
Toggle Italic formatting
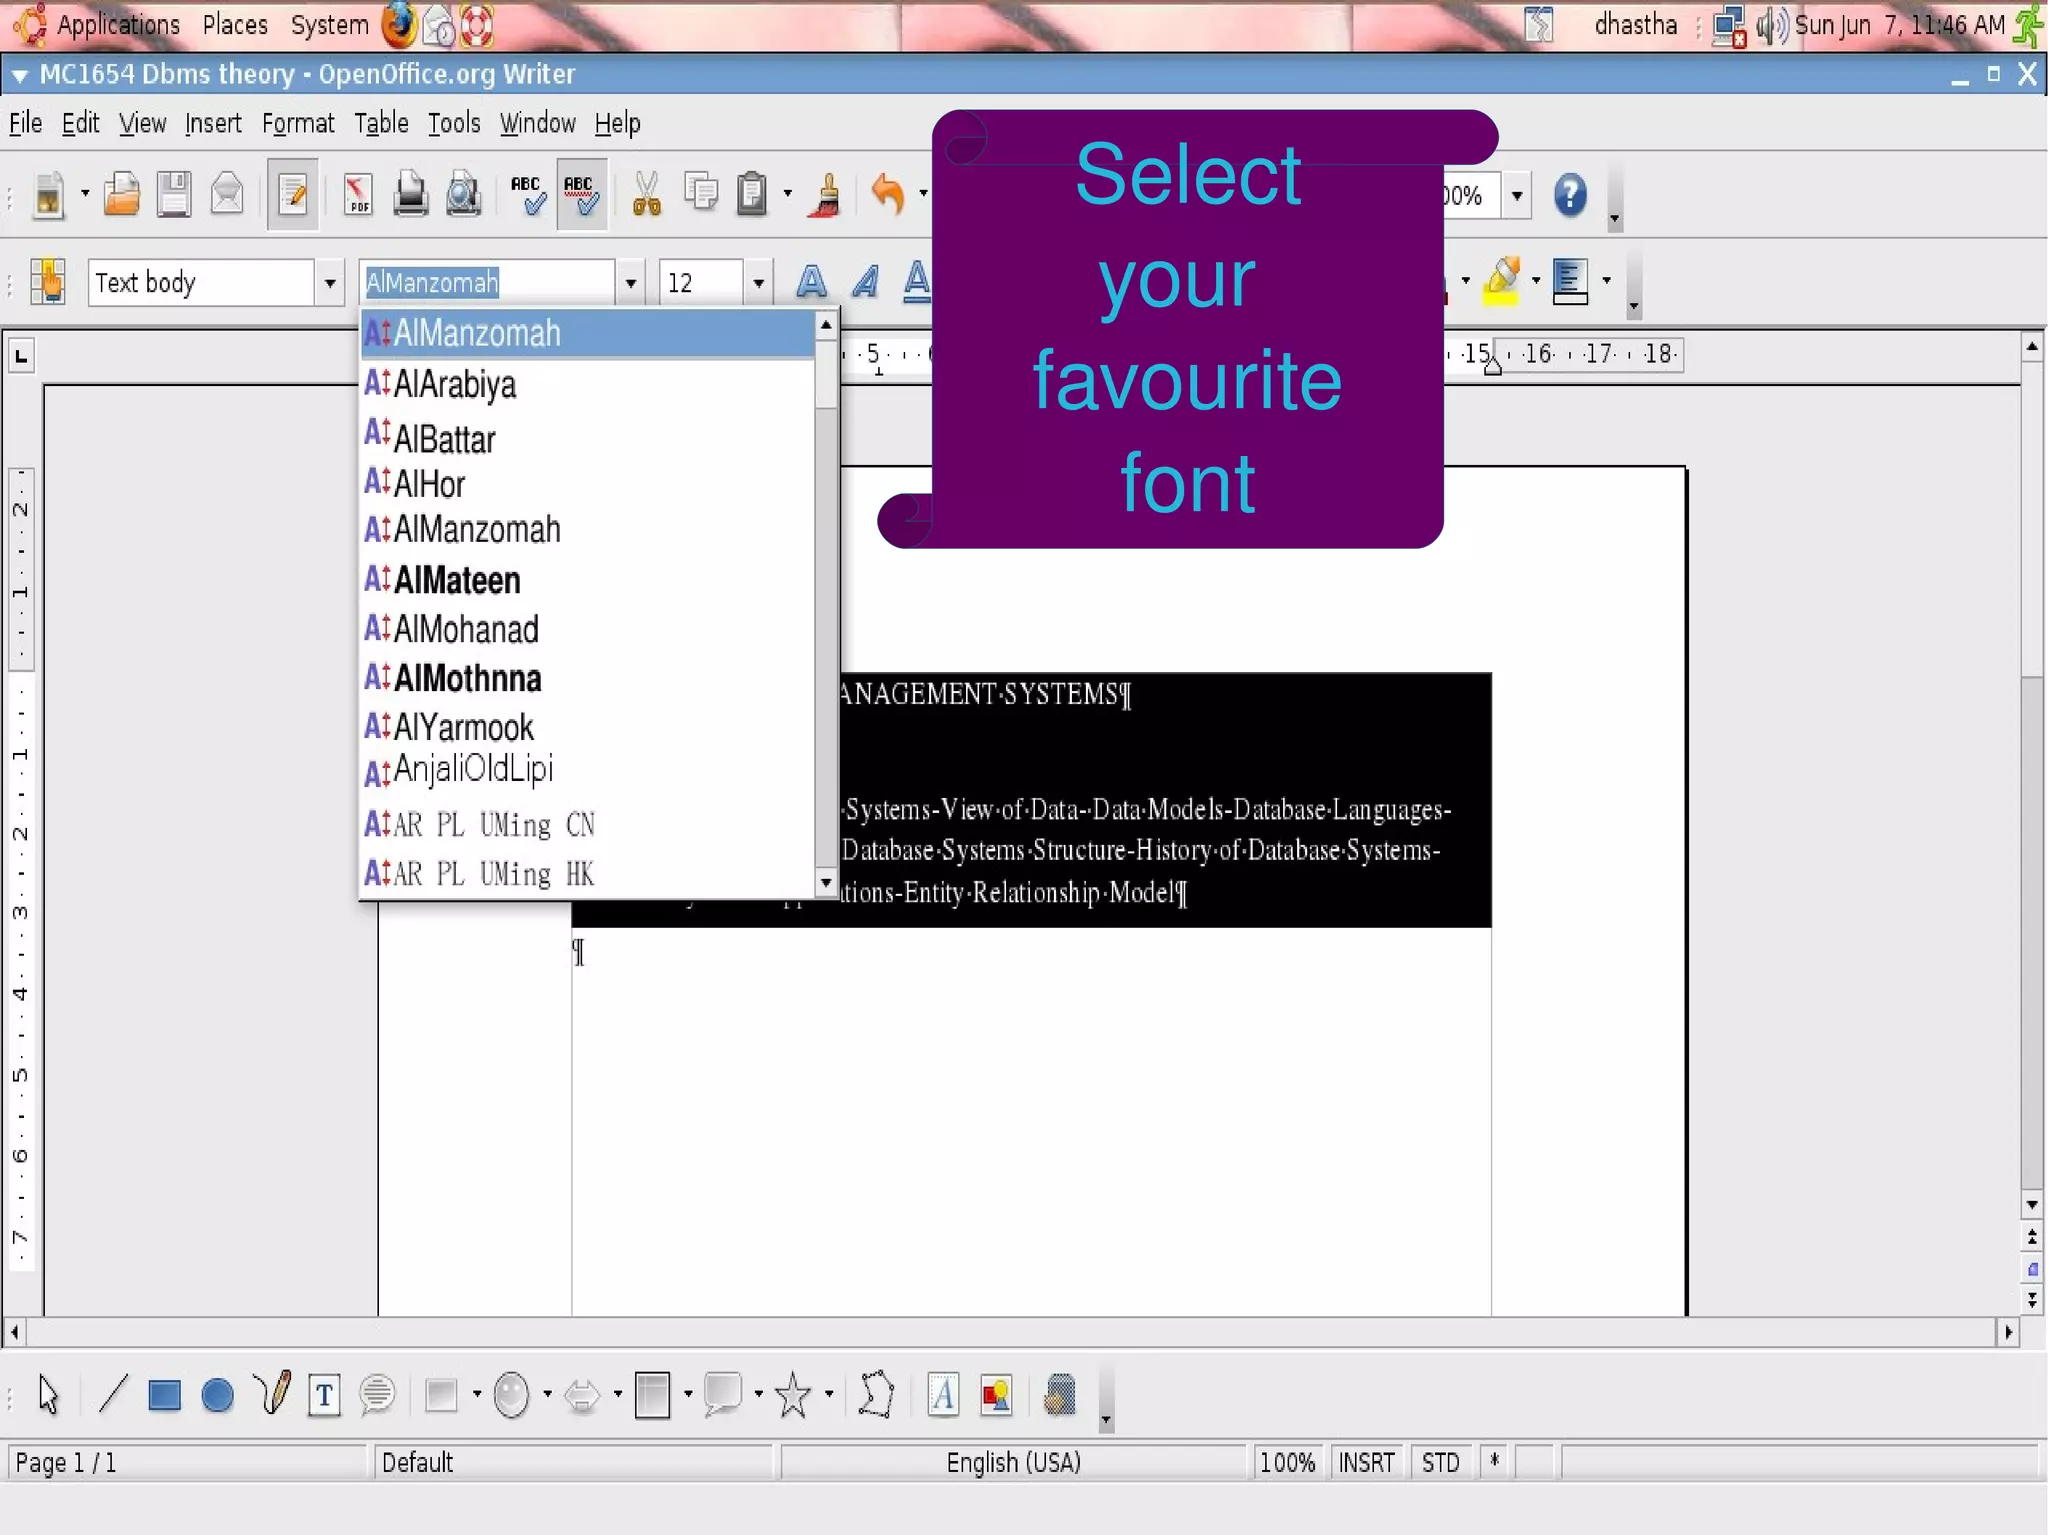(866, 282)
